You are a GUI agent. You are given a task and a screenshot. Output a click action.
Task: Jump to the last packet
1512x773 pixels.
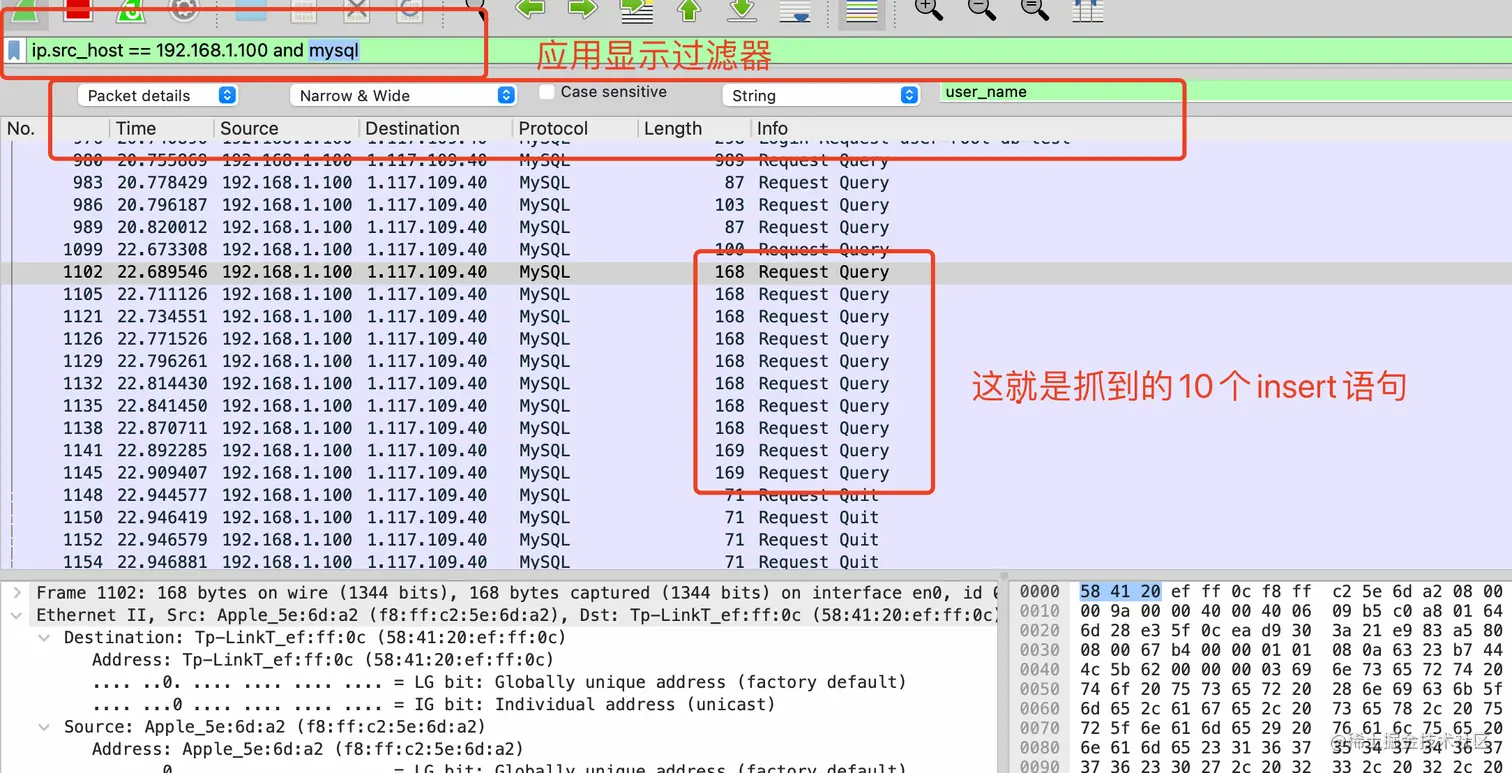click(741, 10)
